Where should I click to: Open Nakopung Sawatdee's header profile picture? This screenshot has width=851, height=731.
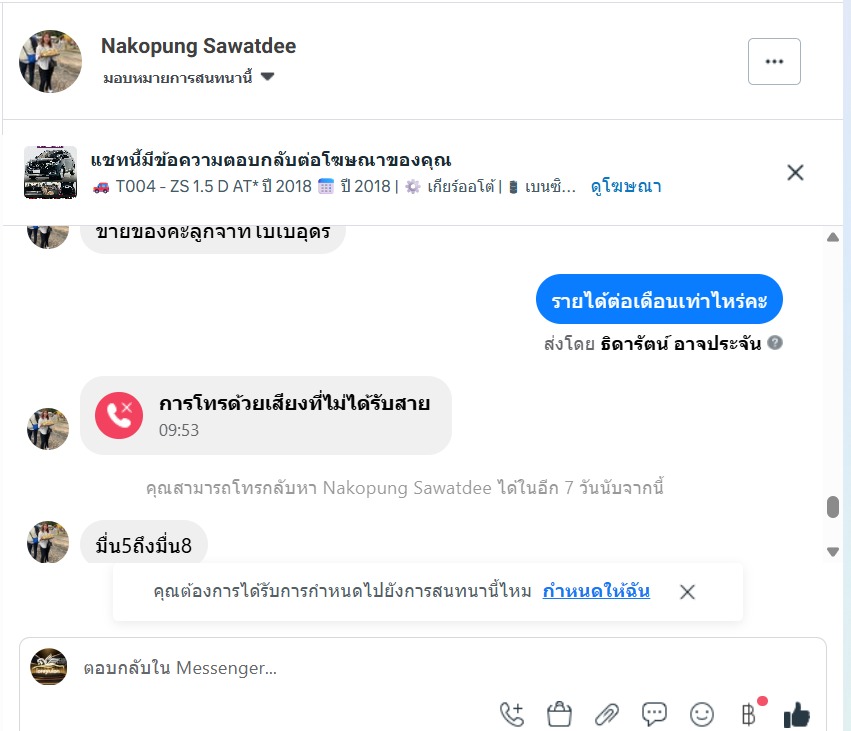click(50, 61)
